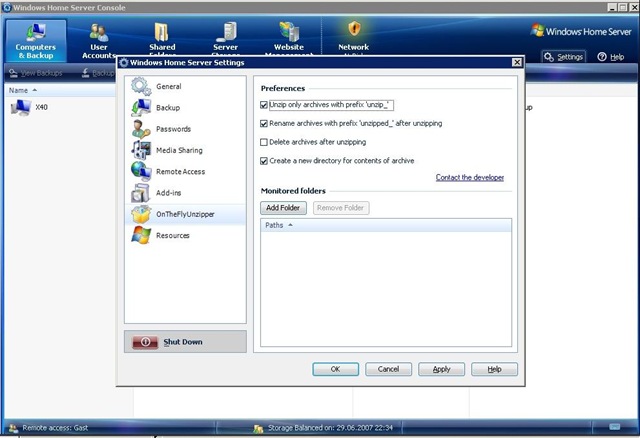This screenshot has width=640, height=438.
Task: Click inside the monitored Paths list
Action: tap(385, 288)
